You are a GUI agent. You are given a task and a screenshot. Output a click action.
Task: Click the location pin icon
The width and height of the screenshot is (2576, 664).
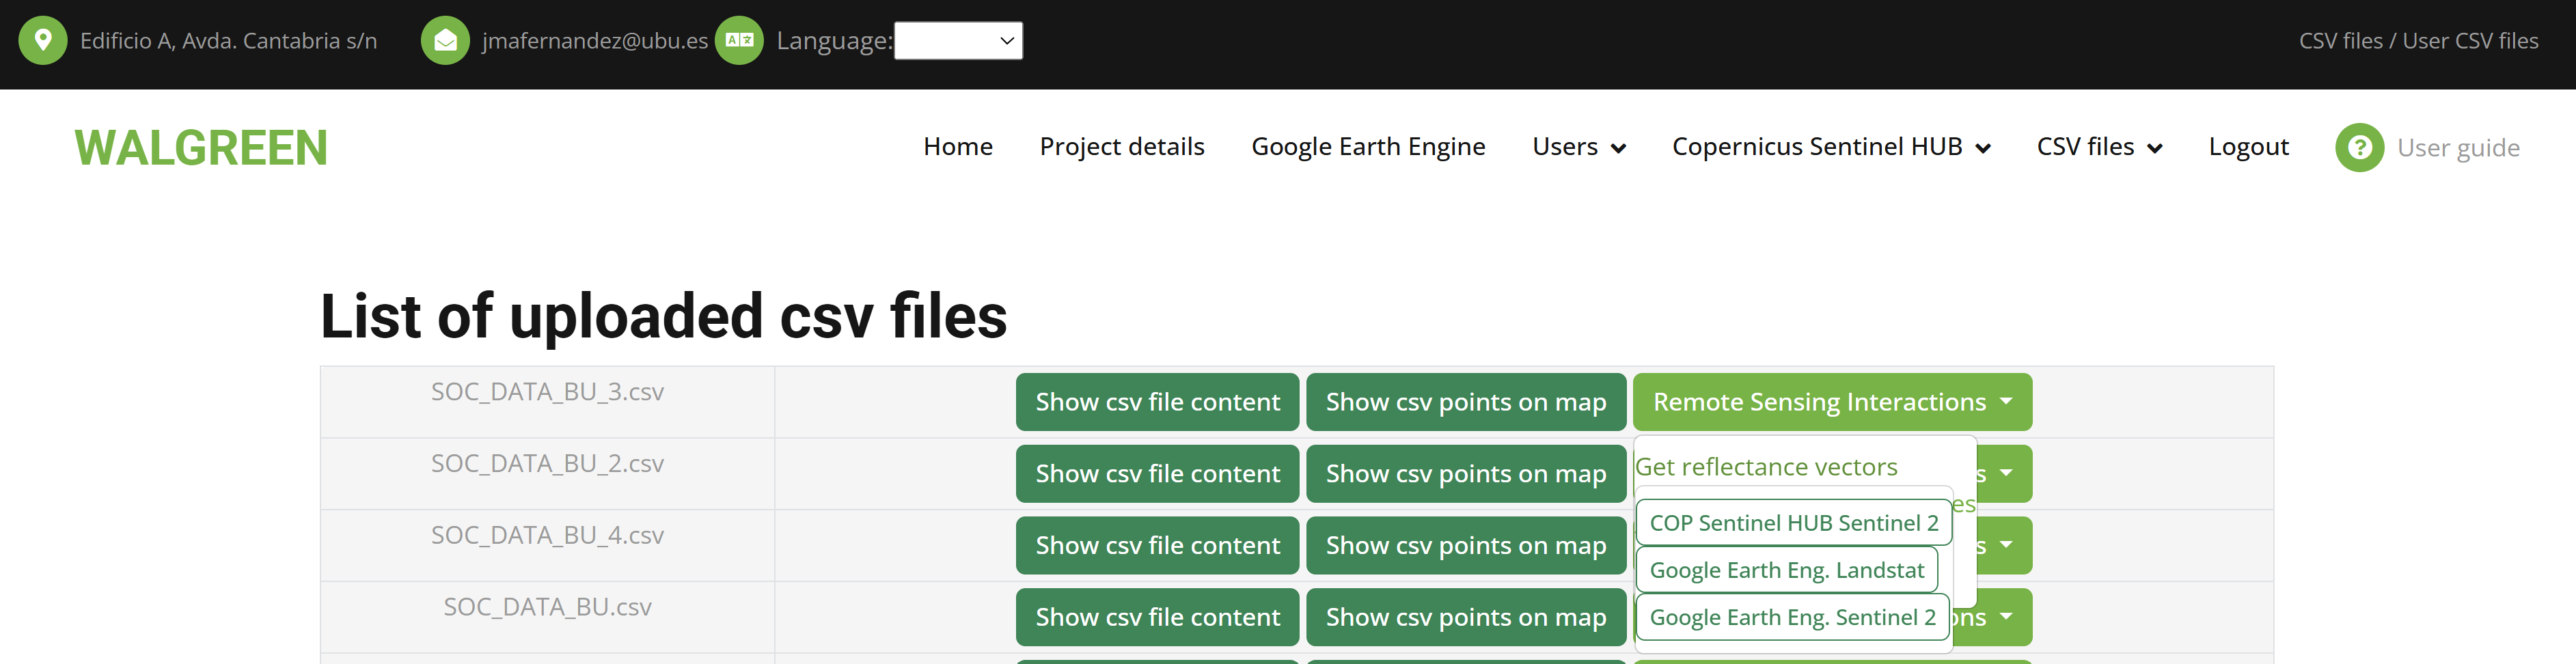click(x=43, y=41)
